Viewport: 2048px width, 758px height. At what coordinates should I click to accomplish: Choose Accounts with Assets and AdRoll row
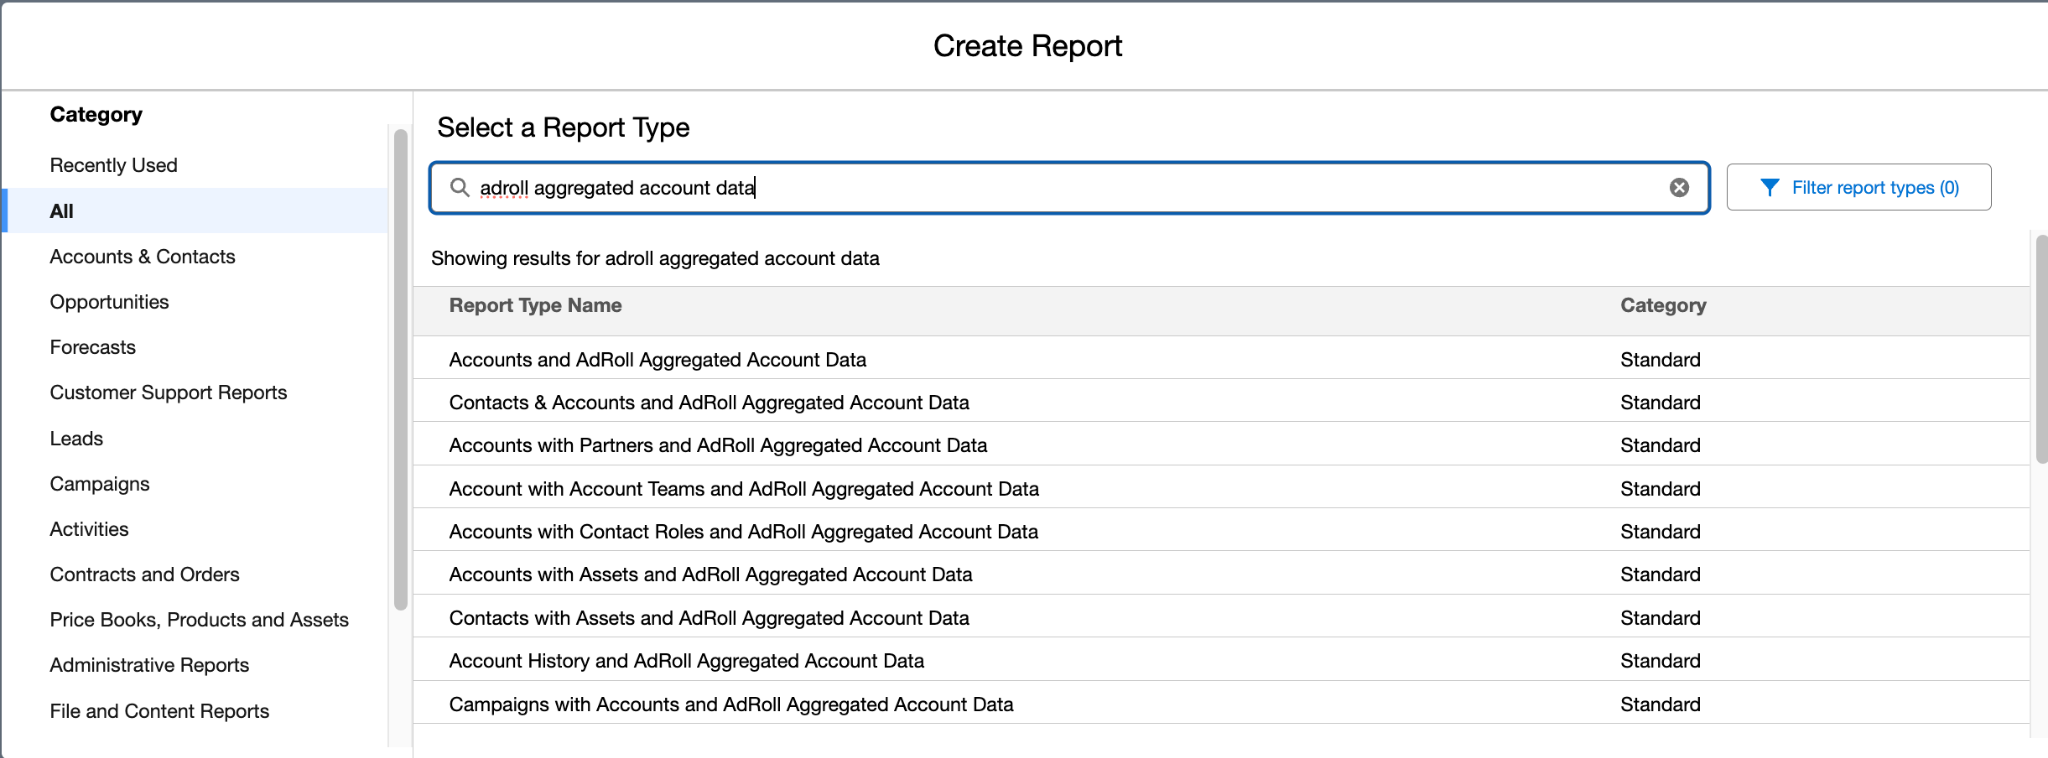click(1221, 575)
